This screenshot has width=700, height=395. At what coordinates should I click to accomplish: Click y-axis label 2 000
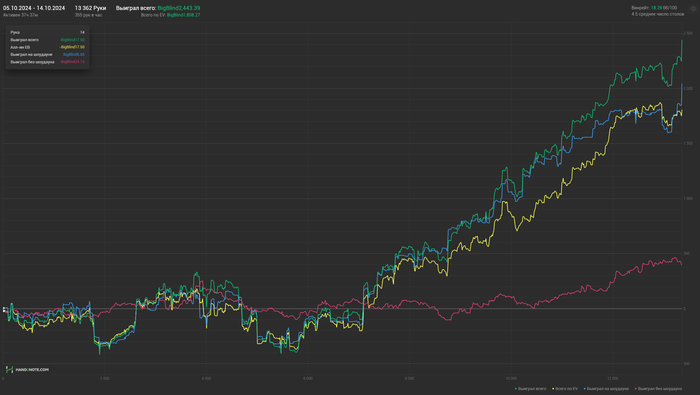688,88
